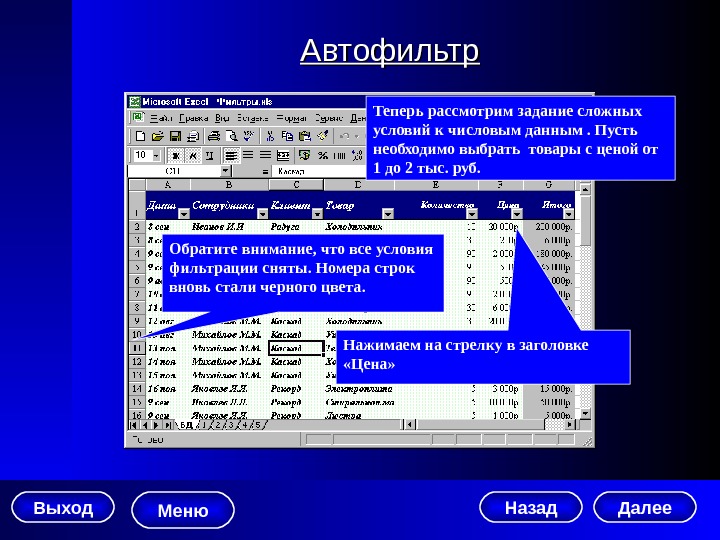Click the E-mail icon next to Save
This screenshot has width=720, height=540.
coord(193,136)
